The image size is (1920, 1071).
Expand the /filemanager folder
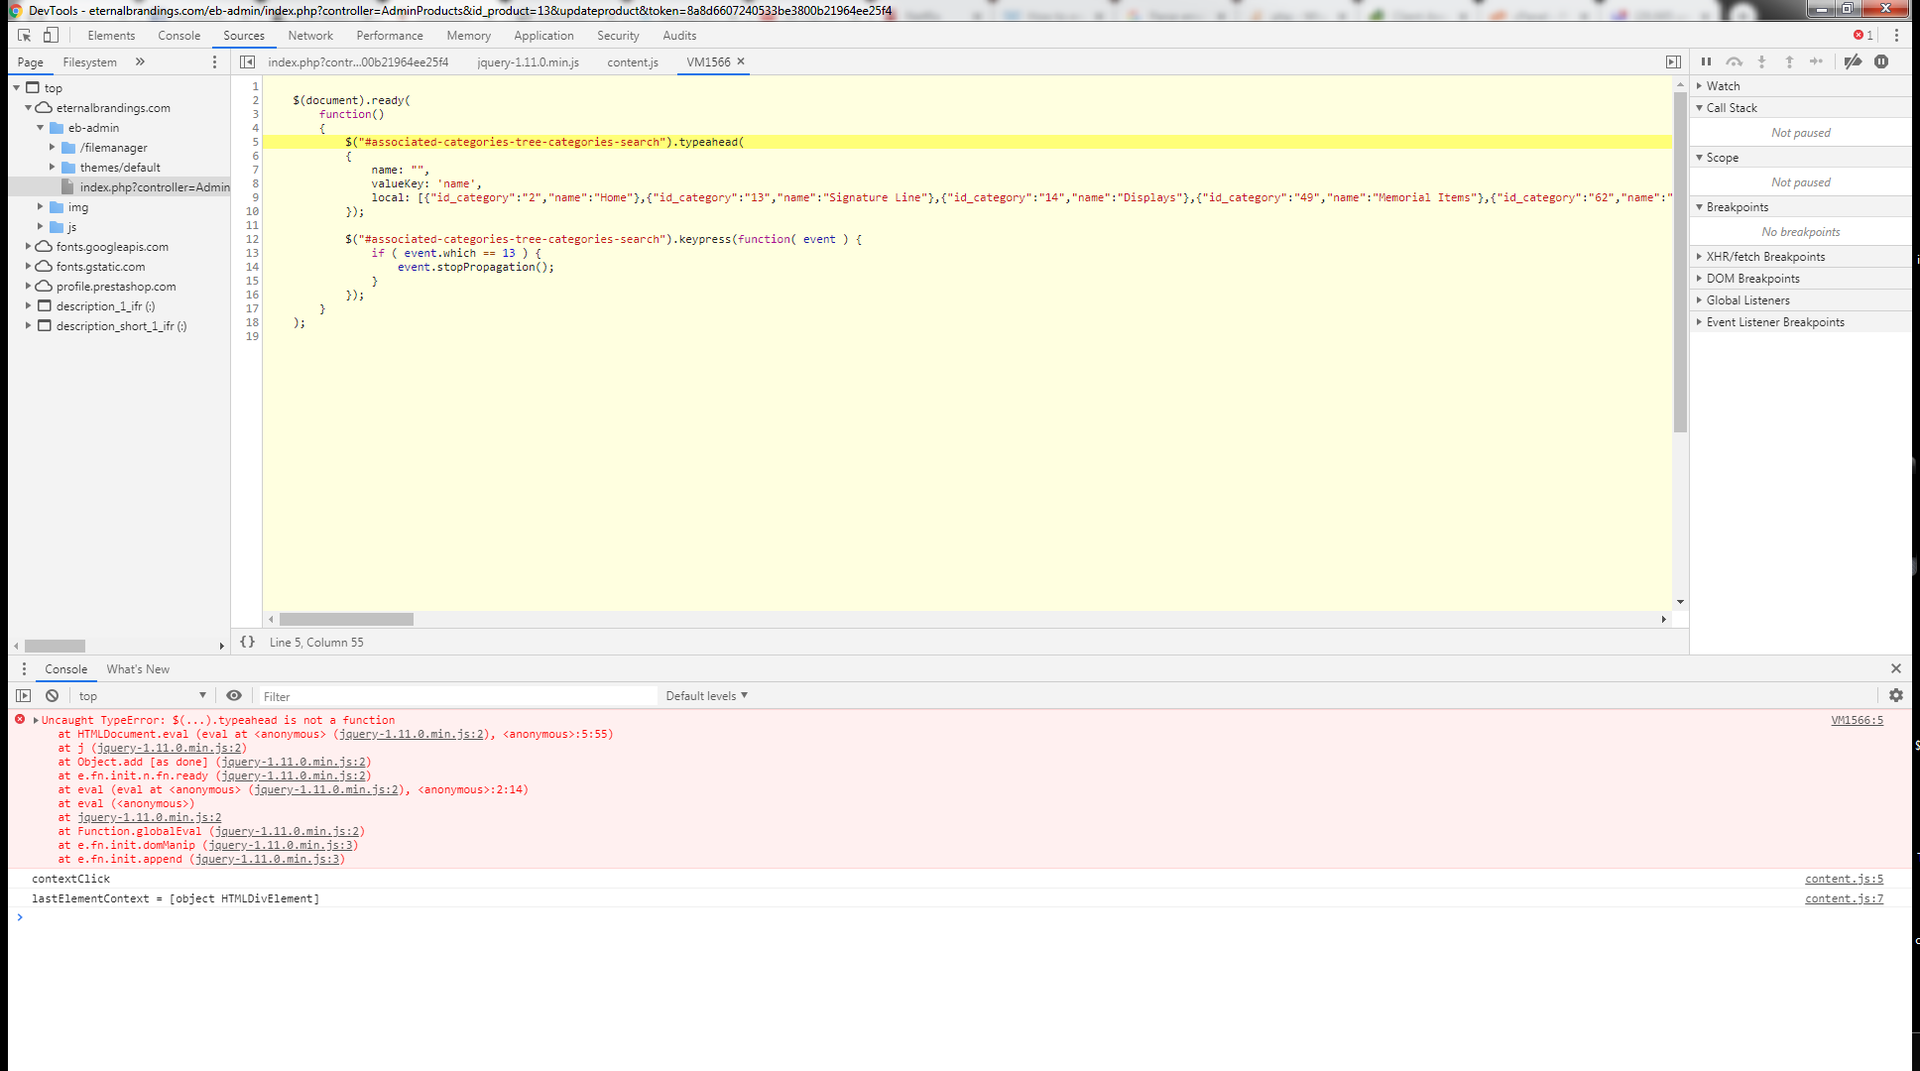tap(52, 148)
